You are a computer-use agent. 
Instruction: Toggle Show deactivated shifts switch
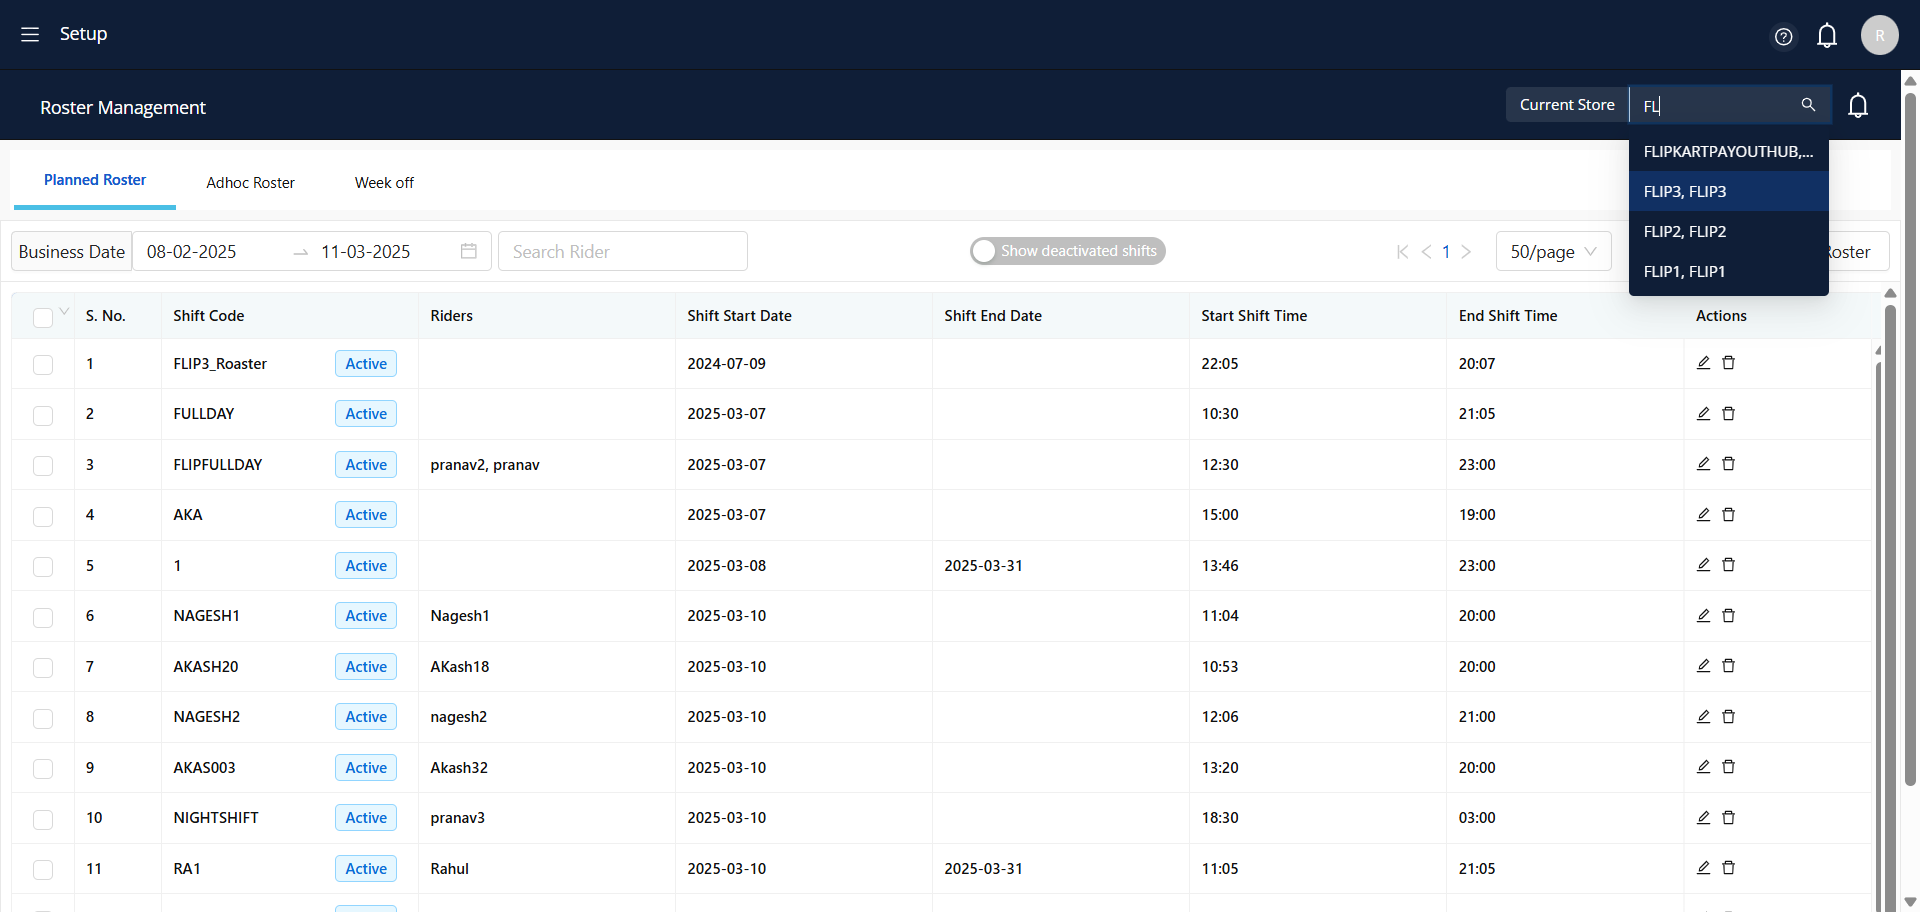point(1067,251)
